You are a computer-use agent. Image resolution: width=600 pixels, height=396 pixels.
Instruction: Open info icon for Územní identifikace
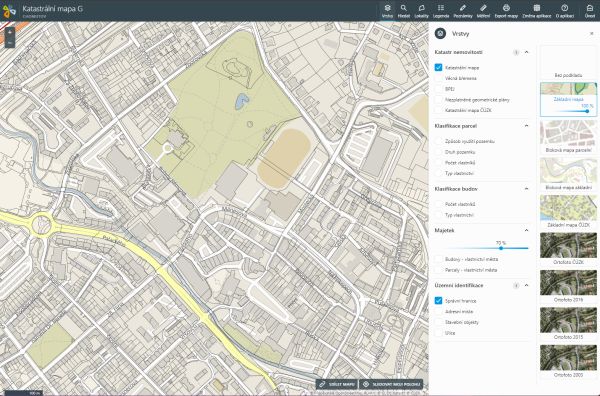pyautogui.click(x=515, y=286)
